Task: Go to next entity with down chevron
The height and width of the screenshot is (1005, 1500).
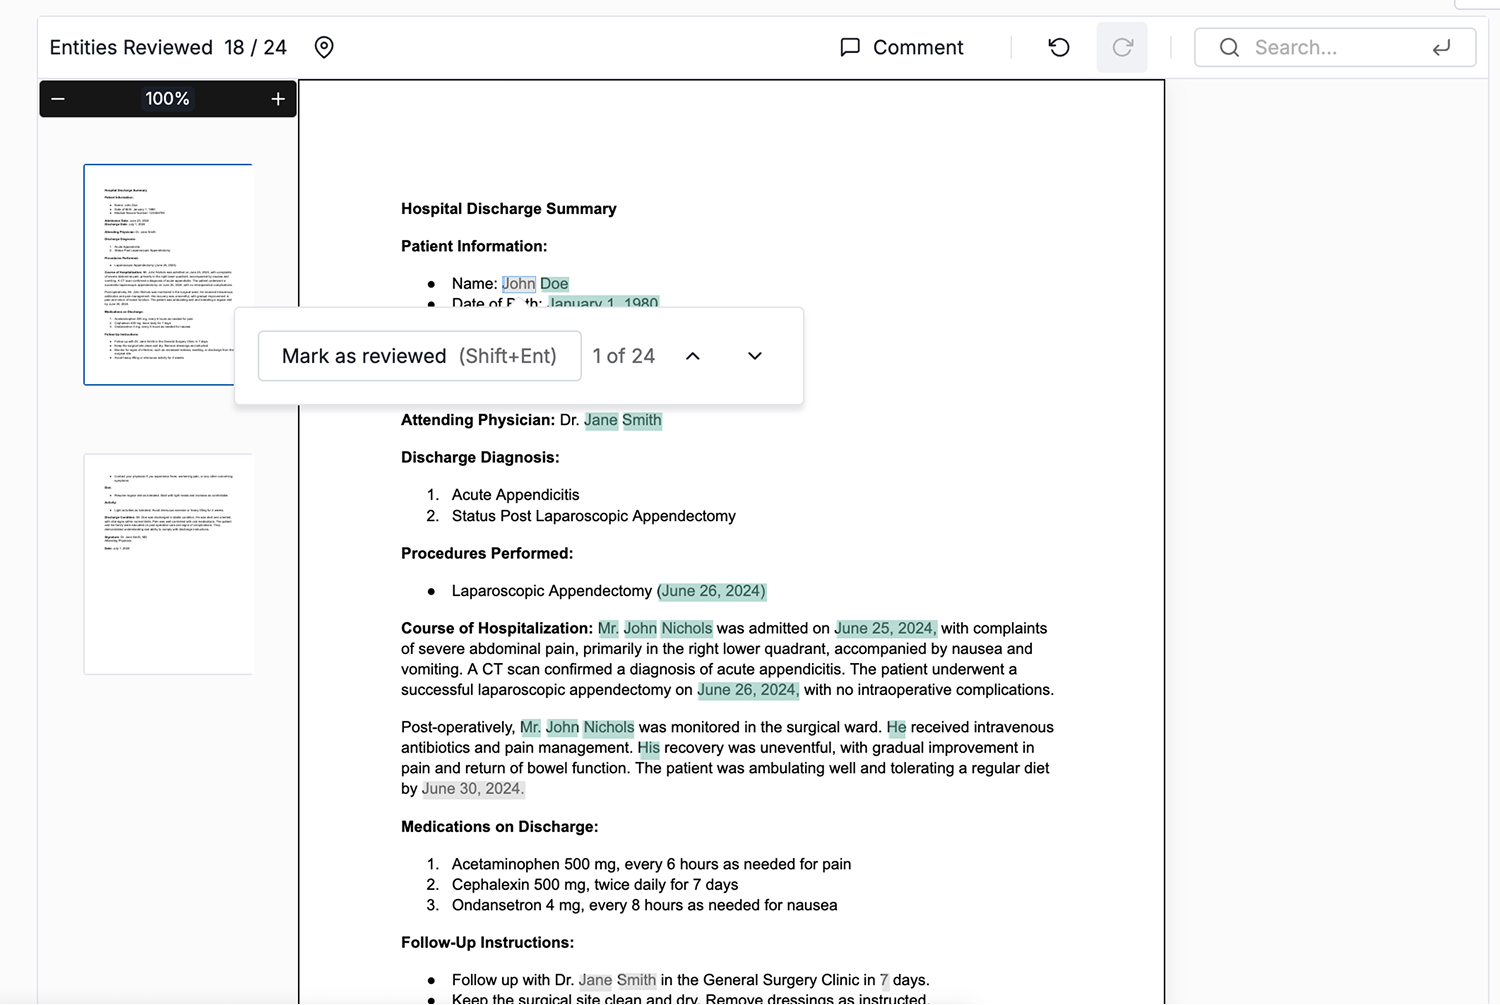Action: point(755,356)
